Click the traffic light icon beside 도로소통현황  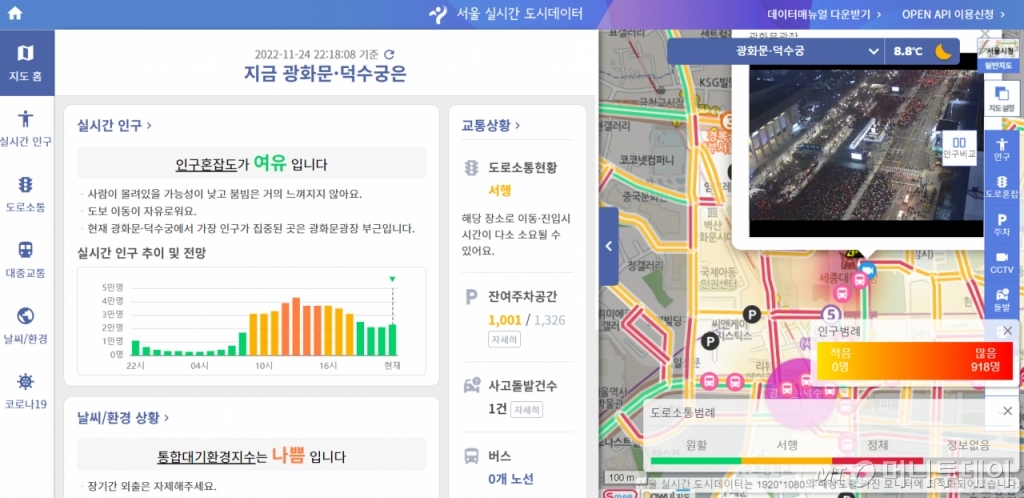point(471,168)
